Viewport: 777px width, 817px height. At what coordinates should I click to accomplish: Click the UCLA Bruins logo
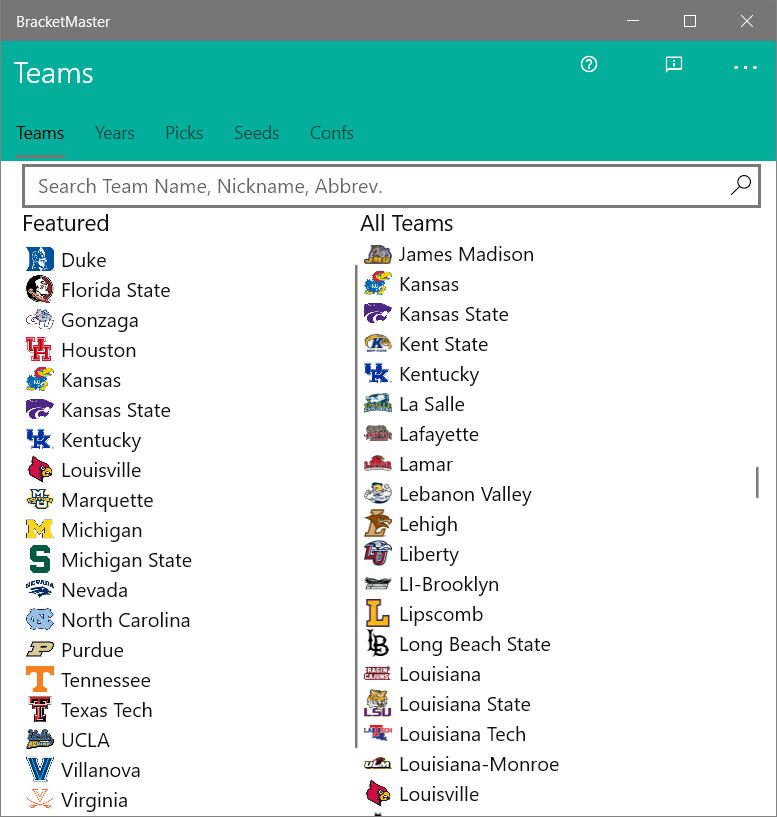40,739
